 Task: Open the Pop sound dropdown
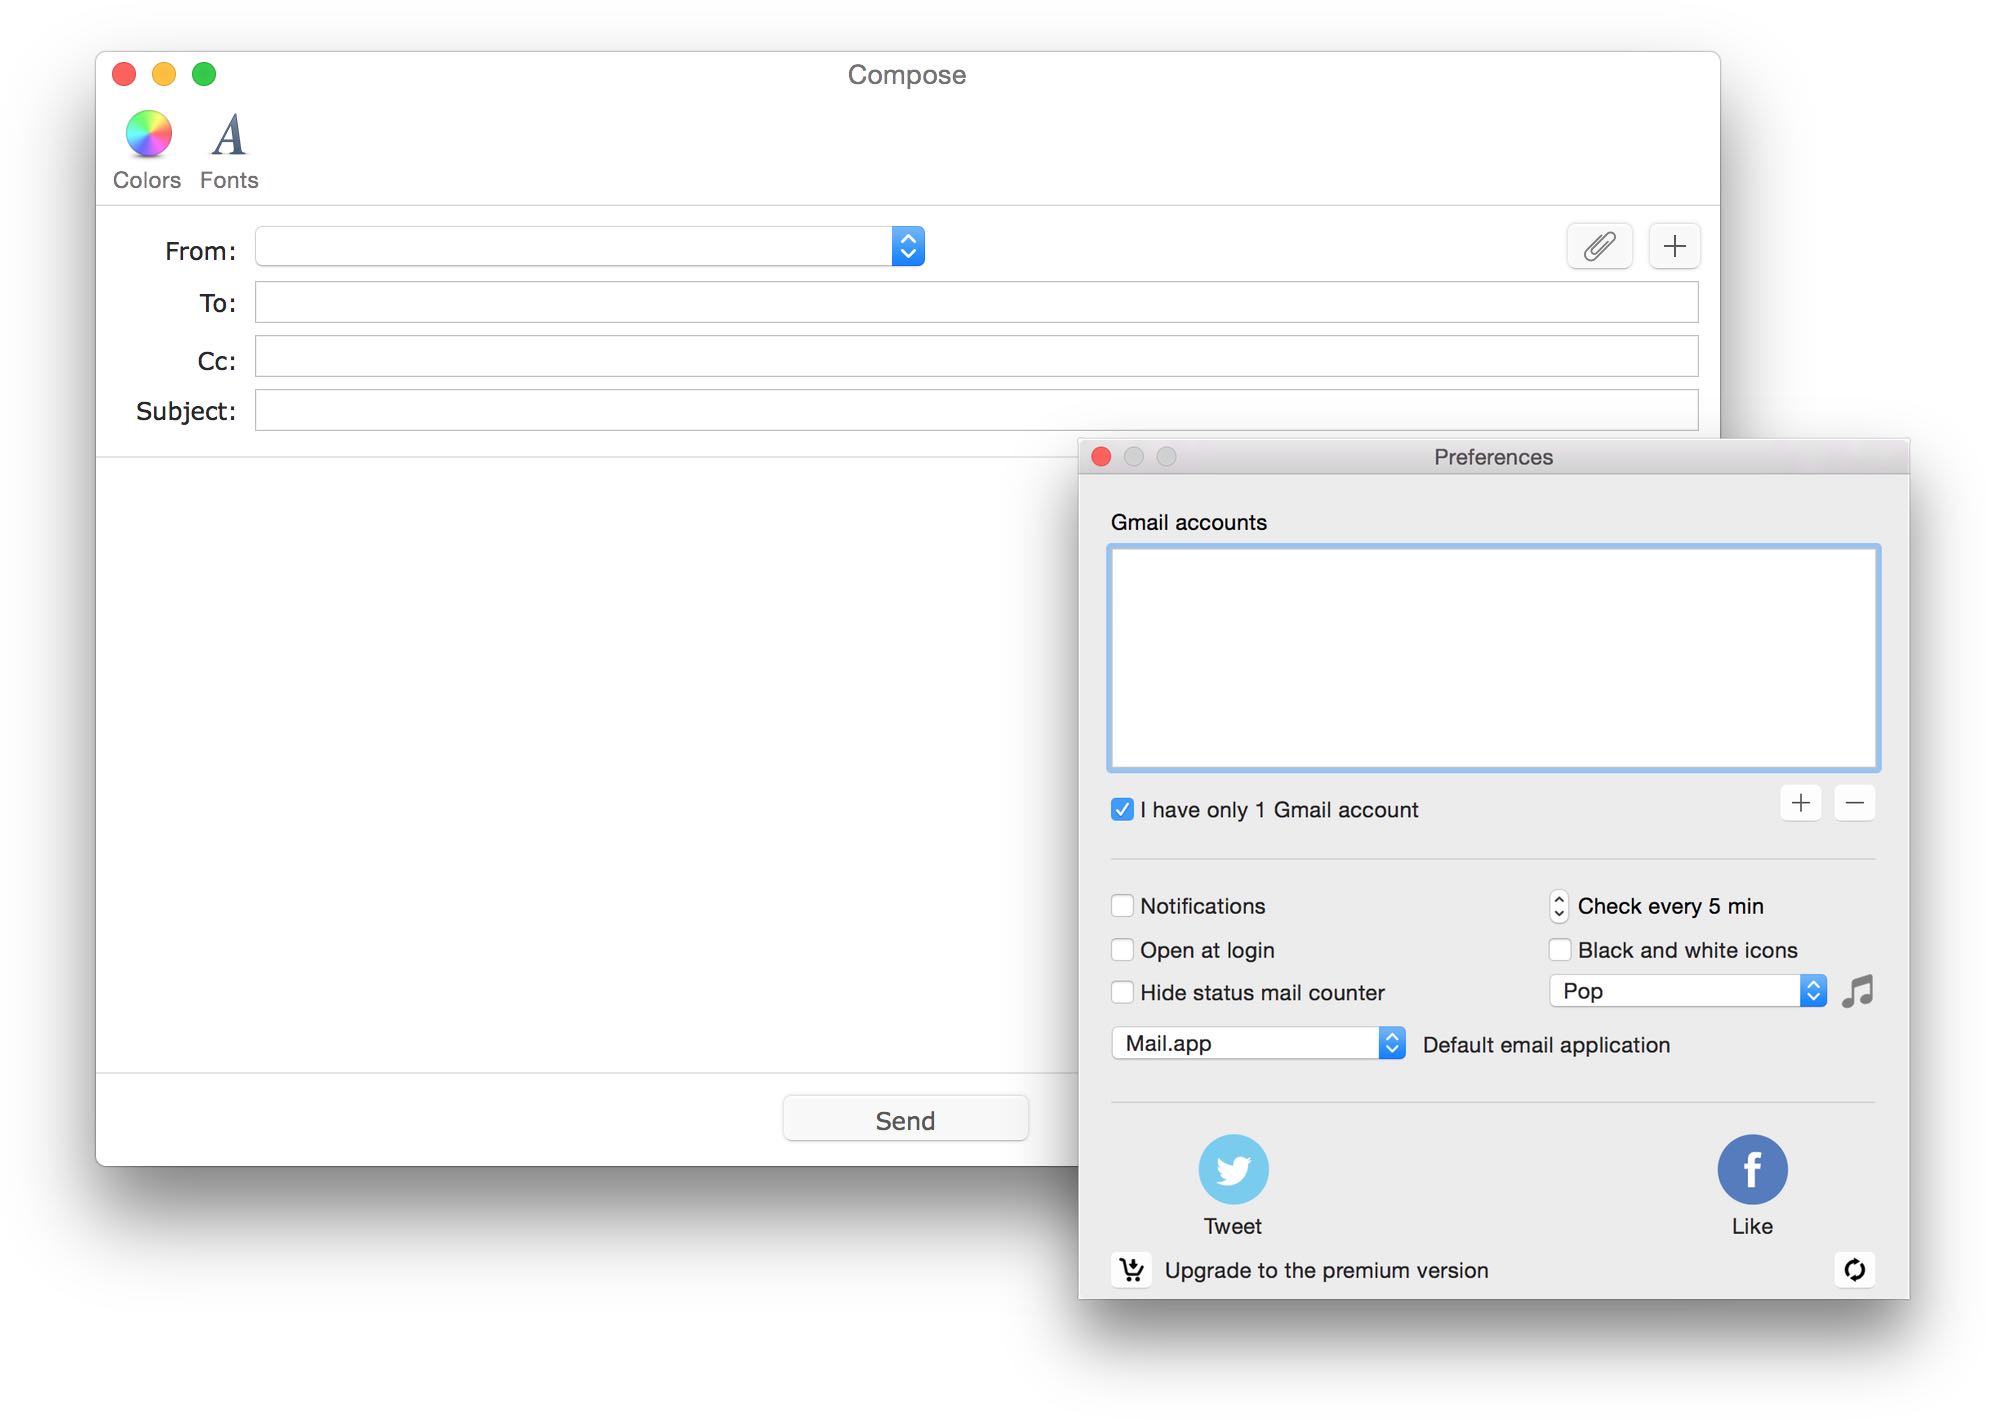click(1812, 991)
